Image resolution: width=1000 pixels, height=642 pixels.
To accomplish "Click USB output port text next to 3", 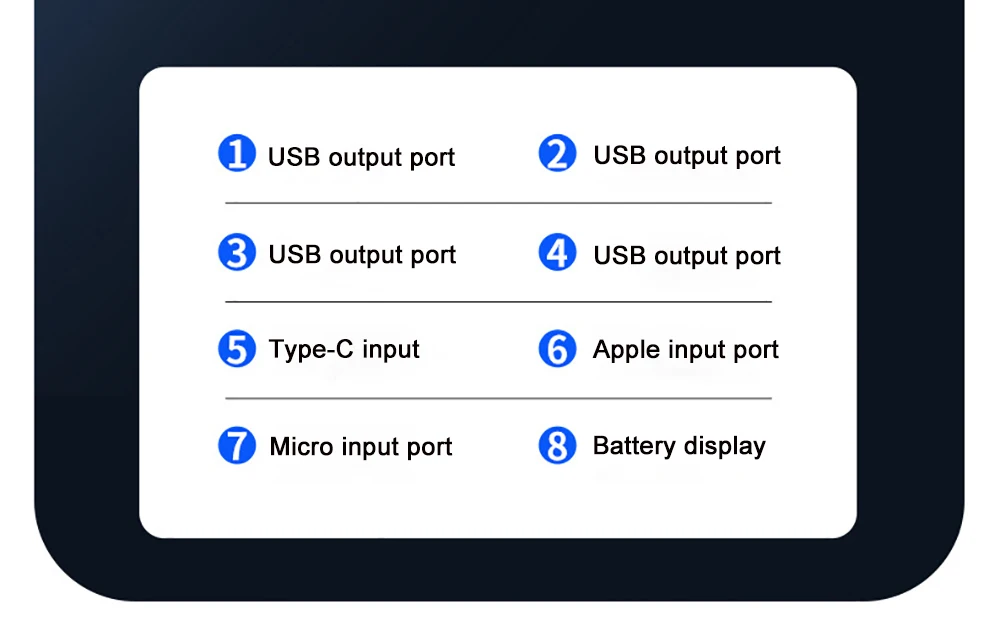I will click(x=362, y=255).
